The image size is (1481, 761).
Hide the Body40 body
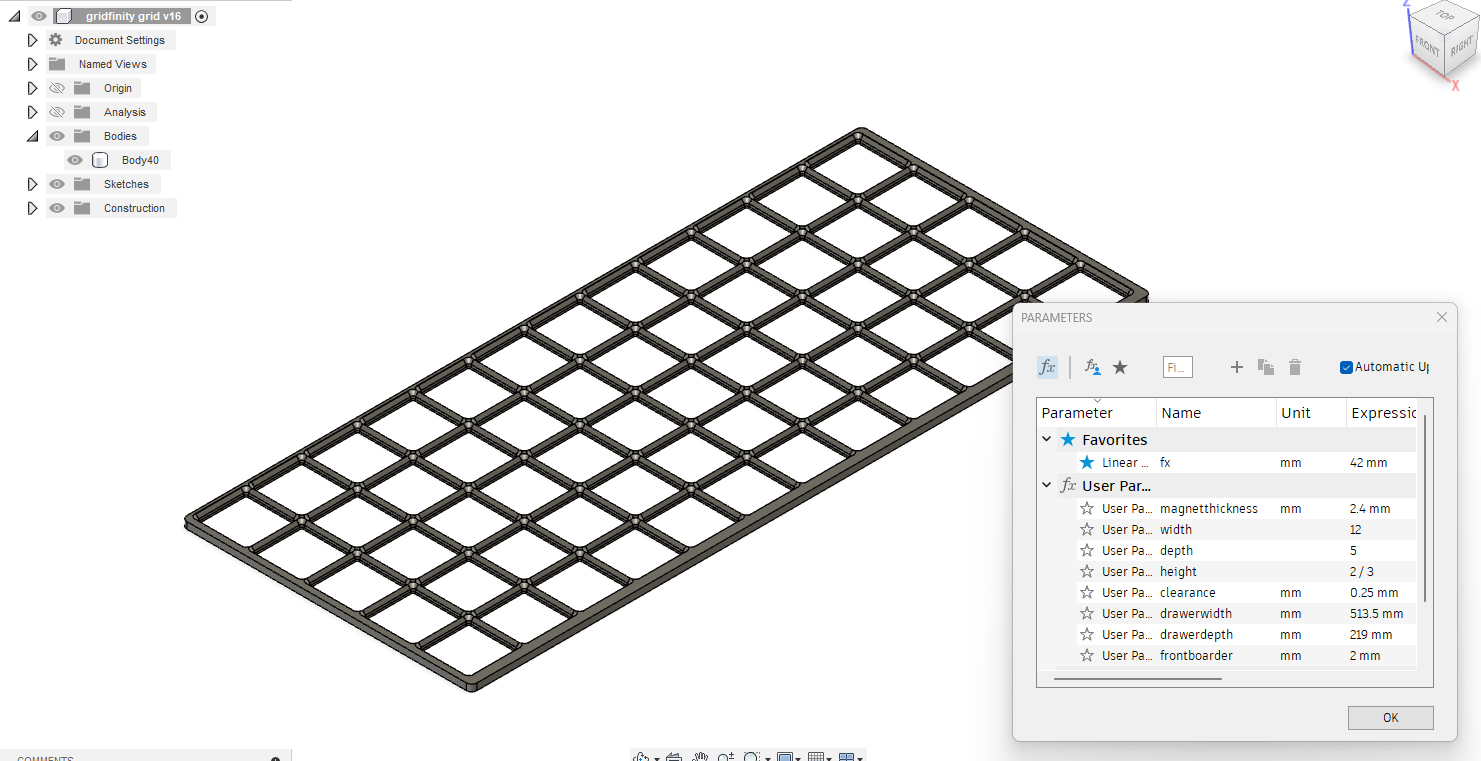point(74,159)
